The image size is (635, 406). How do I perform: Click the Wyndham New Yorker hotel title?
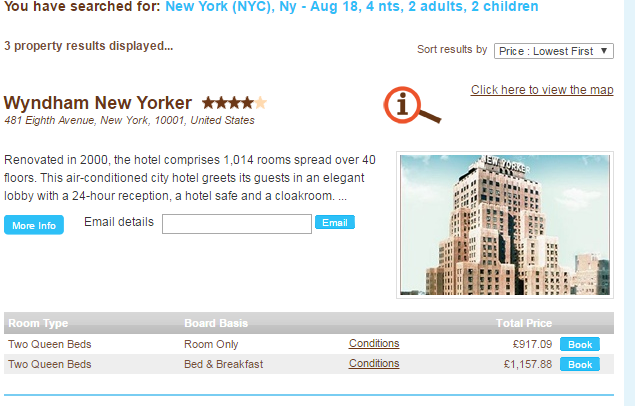98,103
